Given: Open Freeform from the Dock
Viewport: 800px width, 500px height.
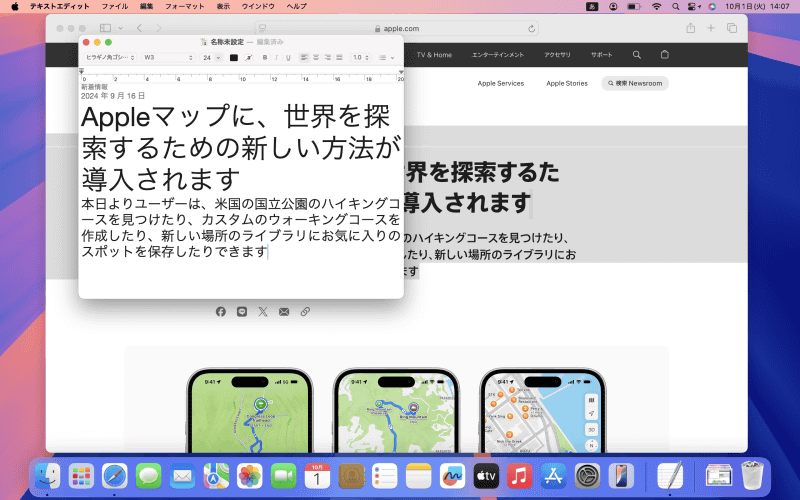Looking at the screenshot, I should point(452,477).
